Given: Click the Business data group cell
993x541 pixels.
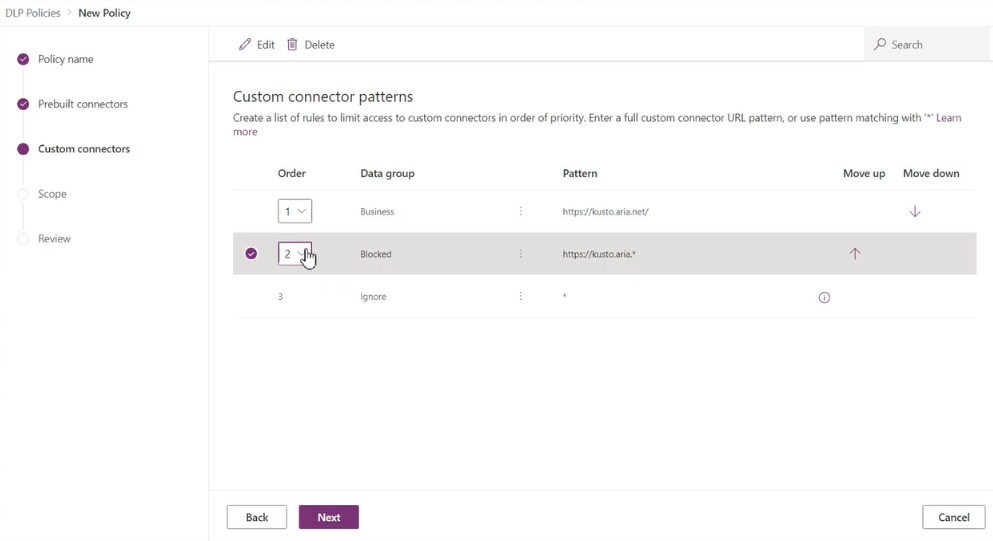Looking at the screenshot, I should (x=377, y=212).
